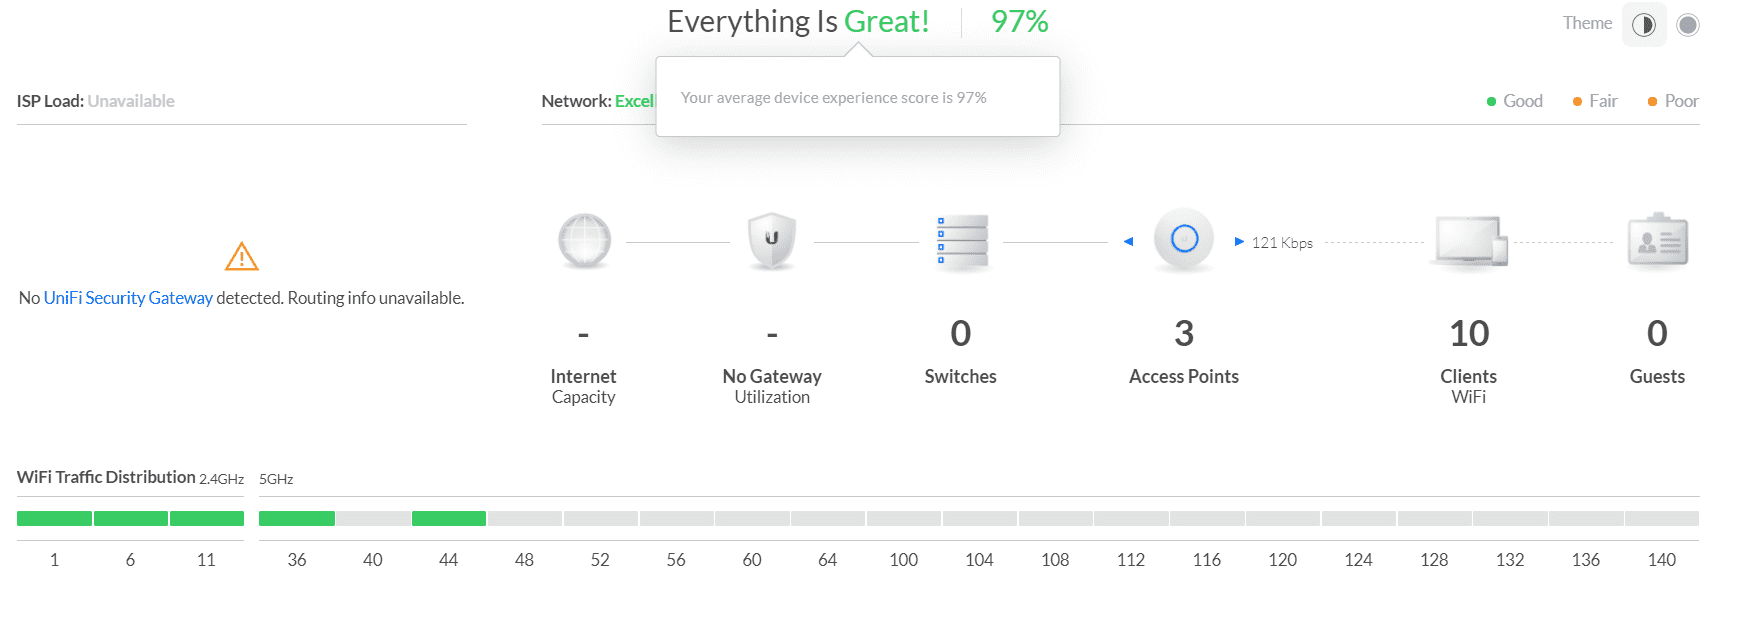Select the Switches server stack icon

(x=962, y=242)
